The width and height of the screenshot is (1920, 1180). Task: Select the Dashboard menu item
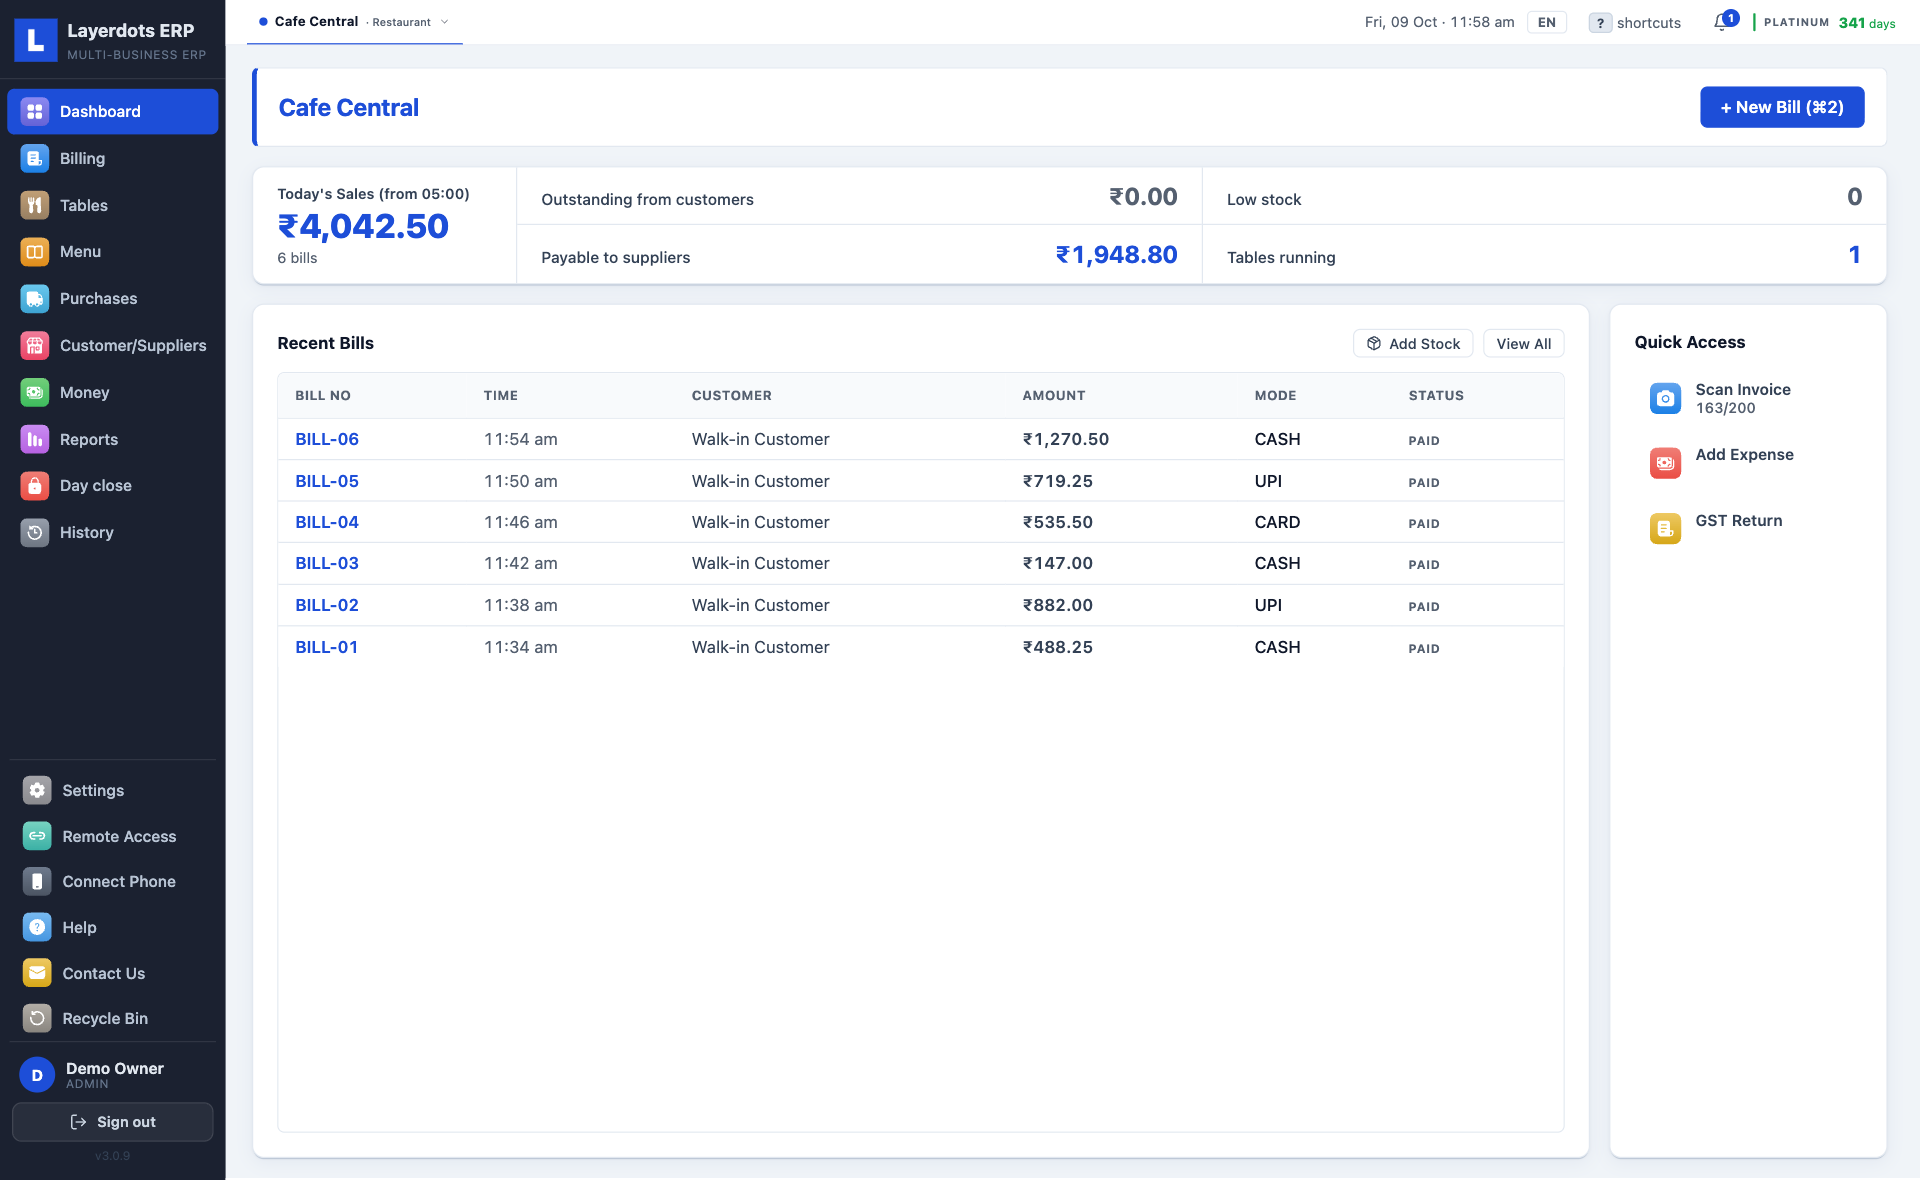113,111
